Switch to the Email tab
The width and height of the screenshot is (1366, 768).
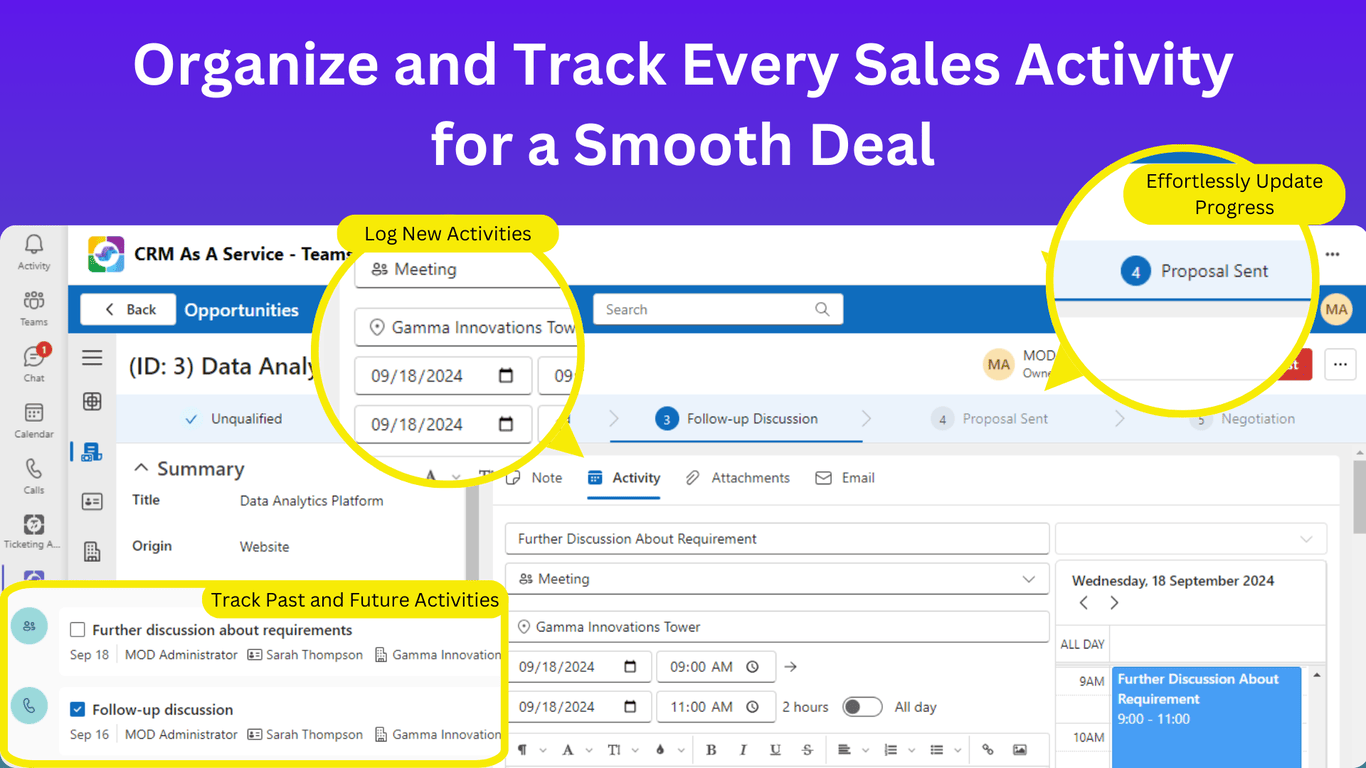point(845,478)
